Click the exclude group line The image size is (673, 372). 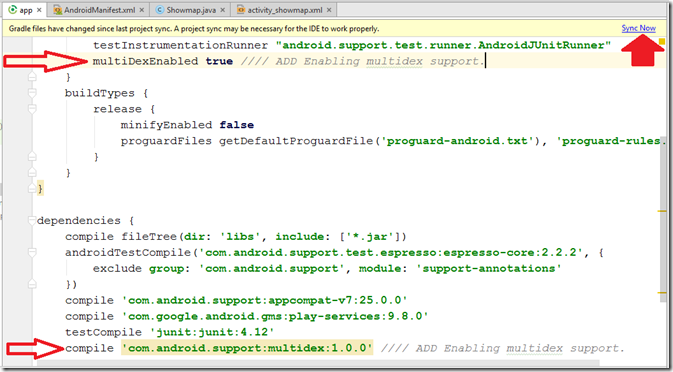[x=327, y=269]
